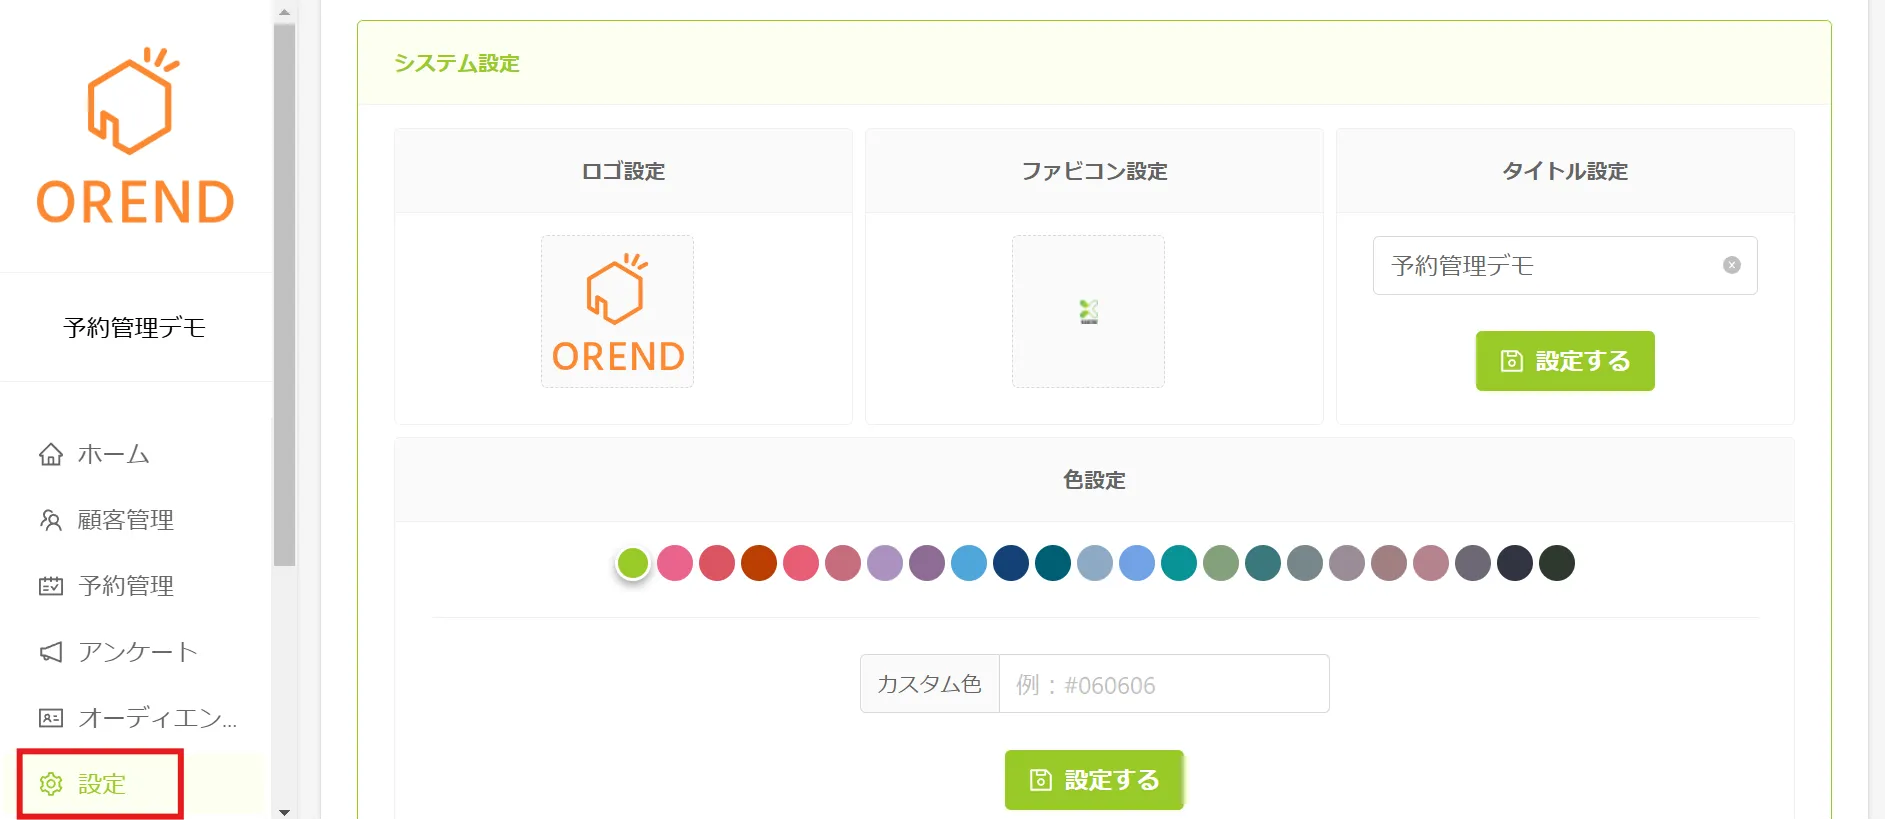The image size is (1885, 820).
Task: Pick the selected lime green swatch
Action: pyautogui.click(x=633, y=563)
